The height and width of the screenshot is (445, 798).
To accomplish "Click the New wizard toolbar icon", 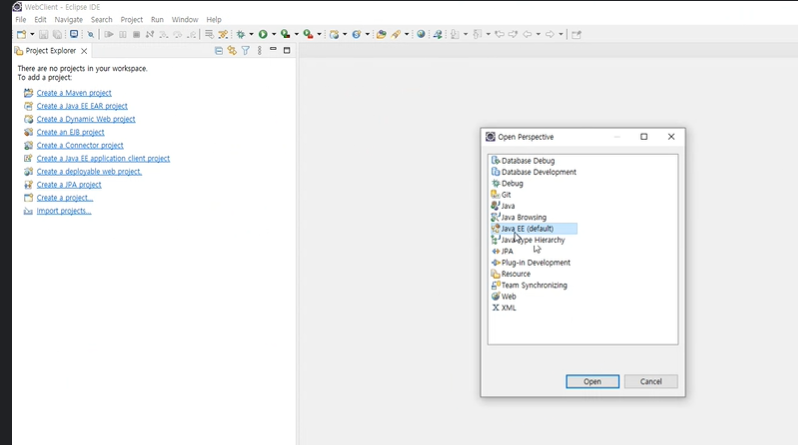I will pyautogui.click(x=21, y=35).
